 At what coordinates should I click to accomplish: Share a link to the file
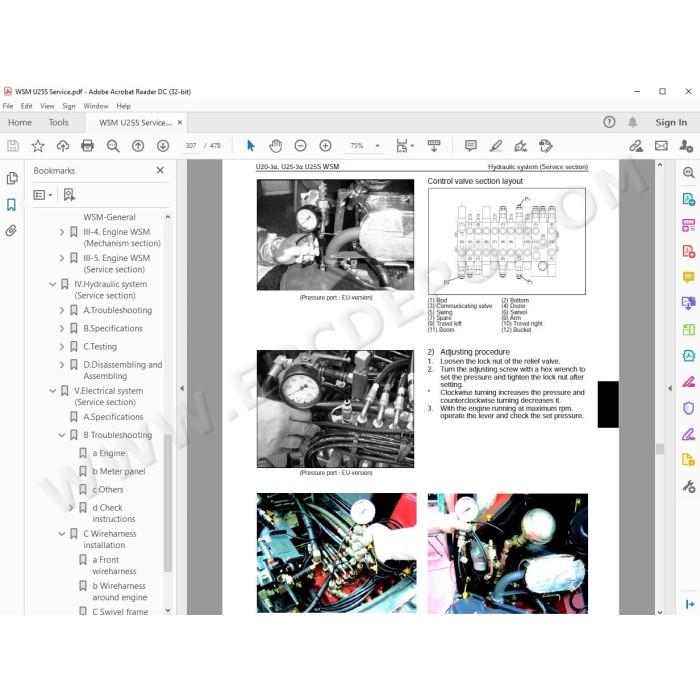pos(636,146)
